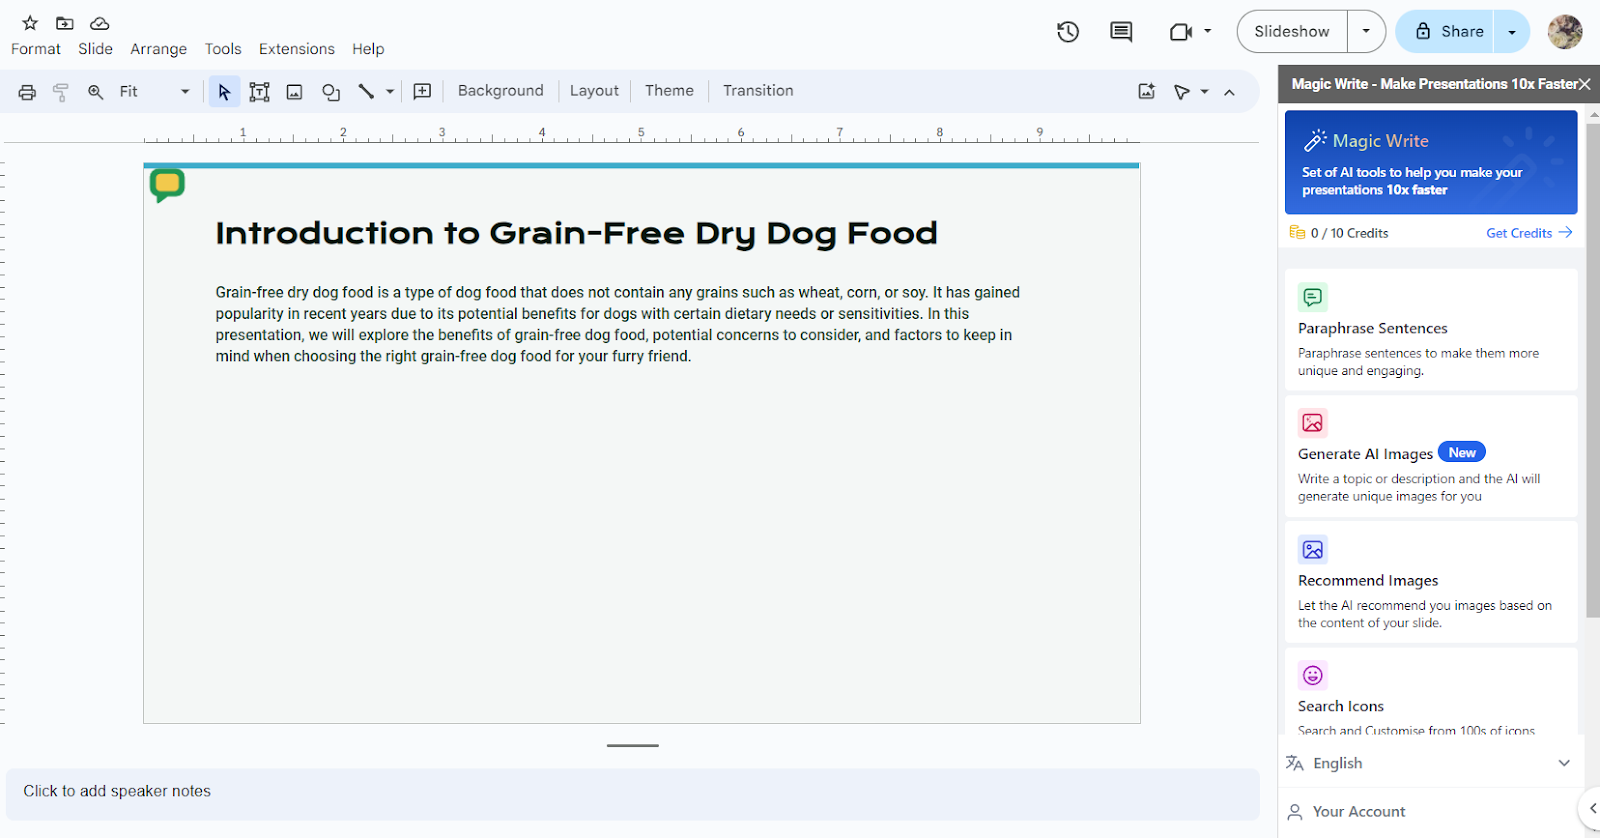Screen dimensions: 1600x838
Task: Click the Share button
Action: pos(1445,31)
